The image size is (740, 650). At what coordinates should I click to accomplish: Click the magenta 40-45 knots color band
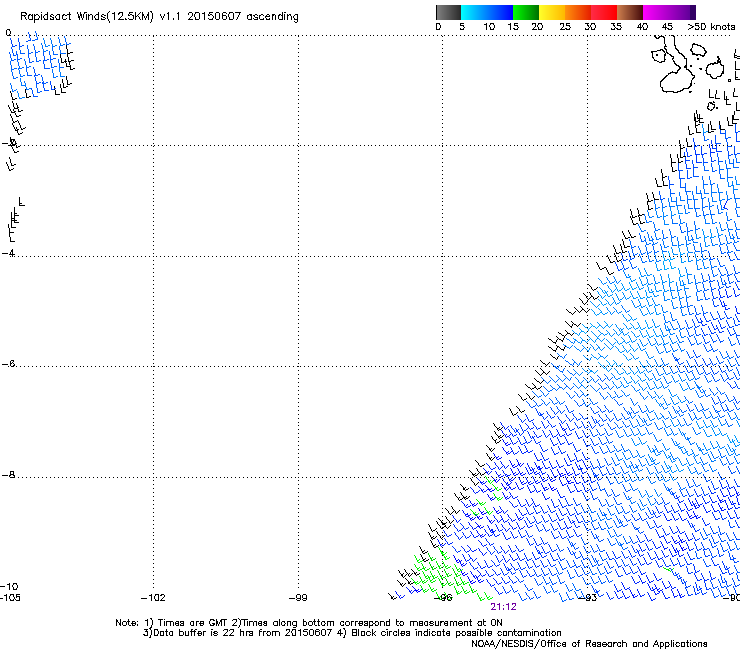click(656, 12)
